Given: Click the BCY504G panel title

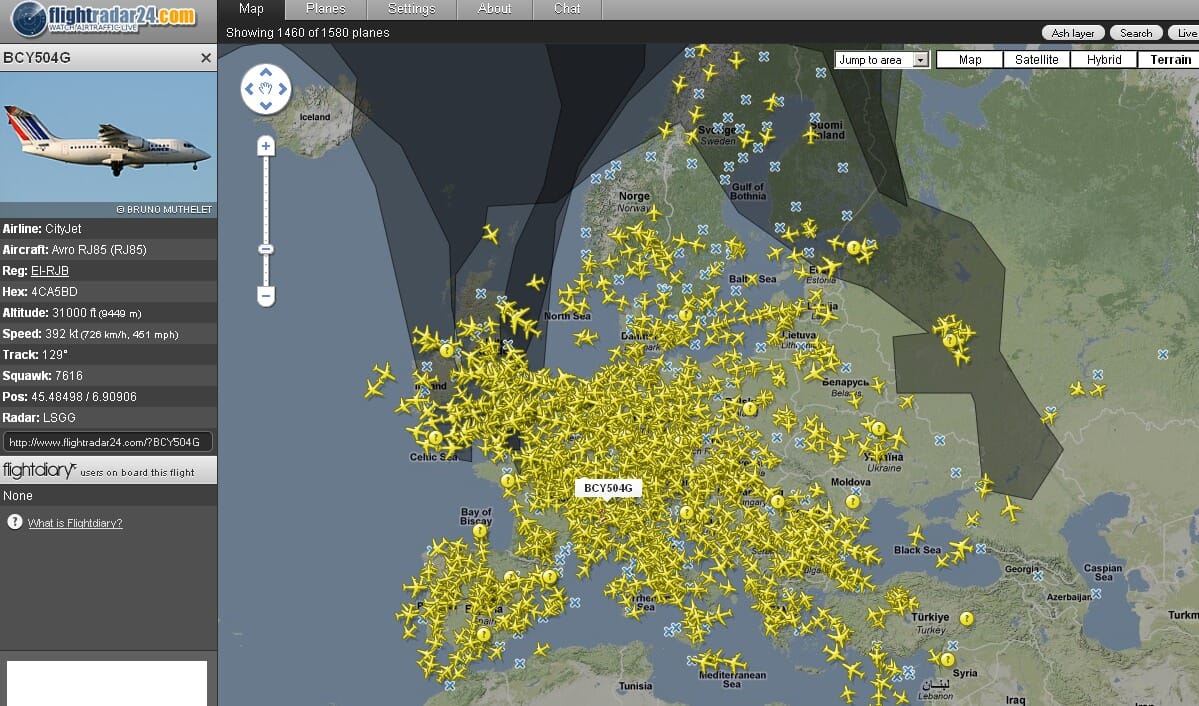Looking at the screenshot, I should tap(37, 58).
